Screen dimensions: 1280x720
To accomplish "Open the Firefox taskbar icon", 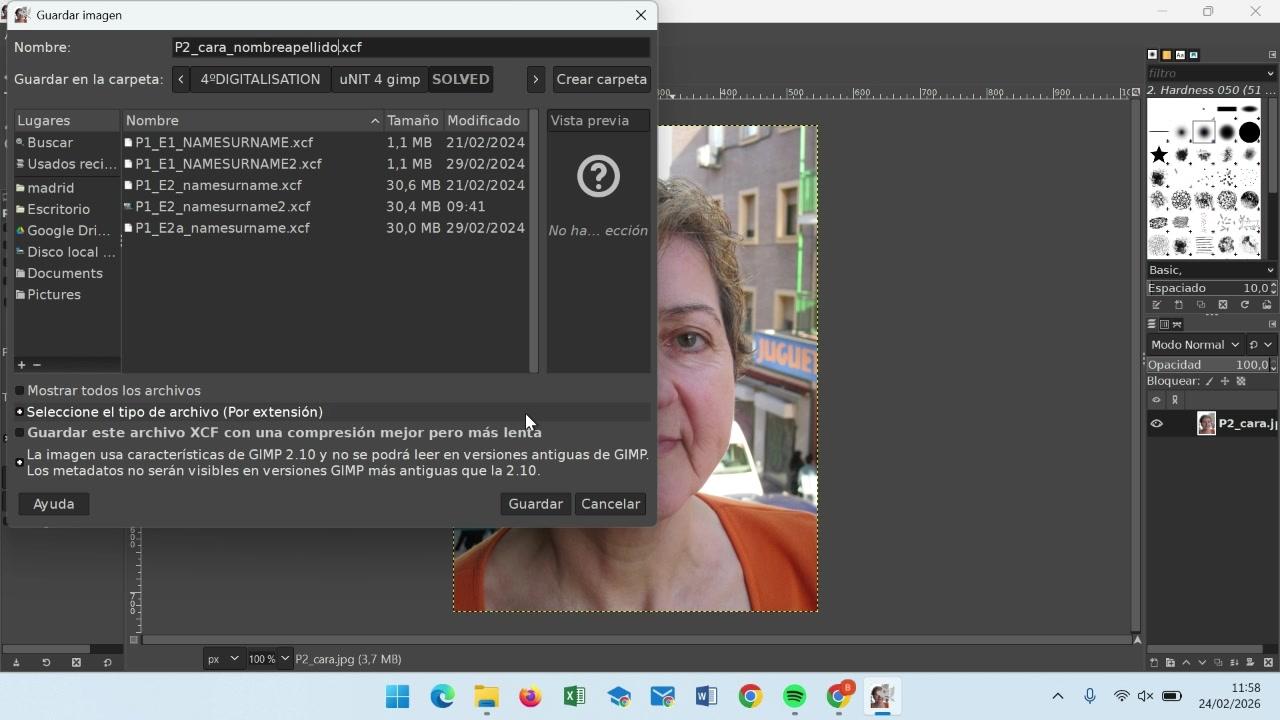I will tap(530, 696).
